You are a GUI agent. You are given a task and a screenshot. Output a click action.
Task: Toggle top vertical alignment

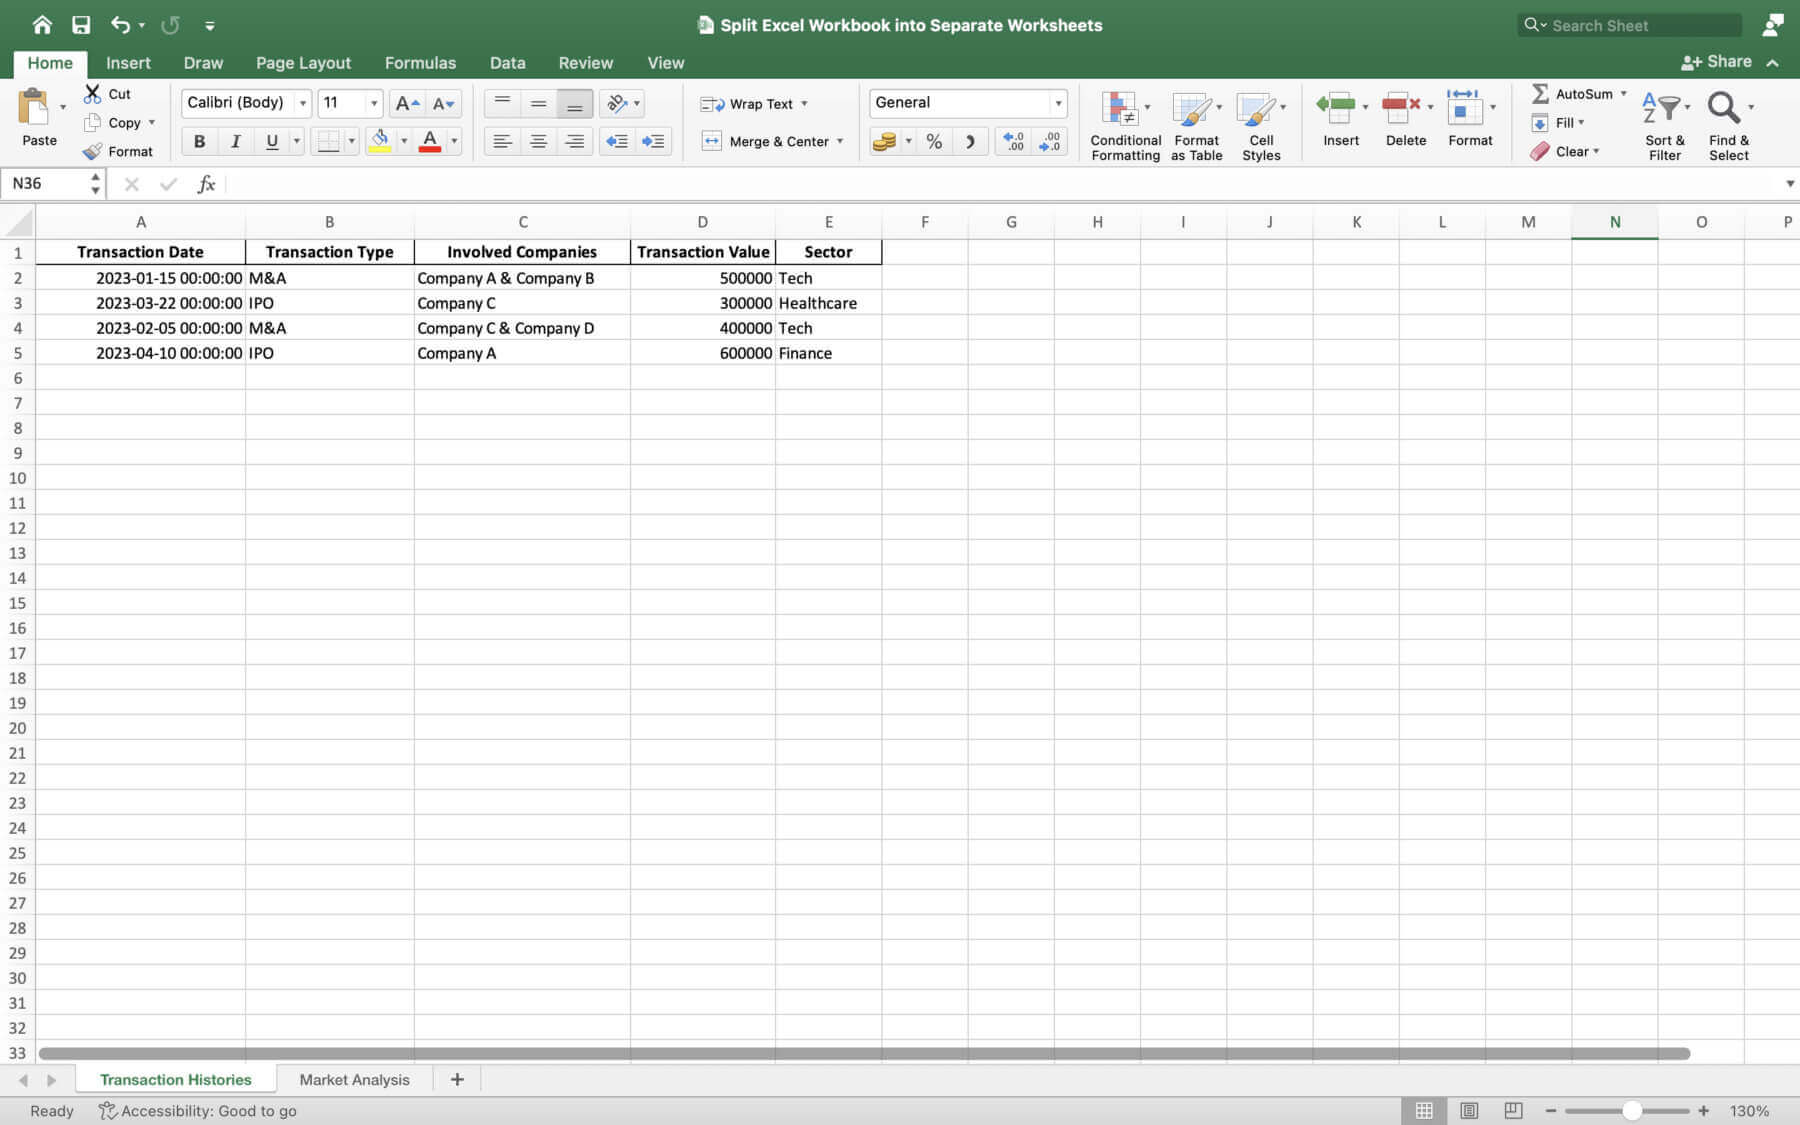coord(502,103)
